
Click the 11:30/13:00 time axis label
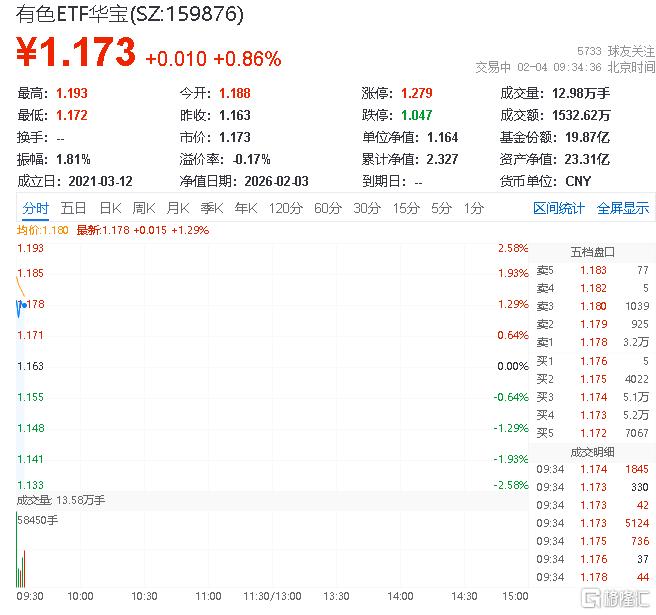(x=272, y=596)
